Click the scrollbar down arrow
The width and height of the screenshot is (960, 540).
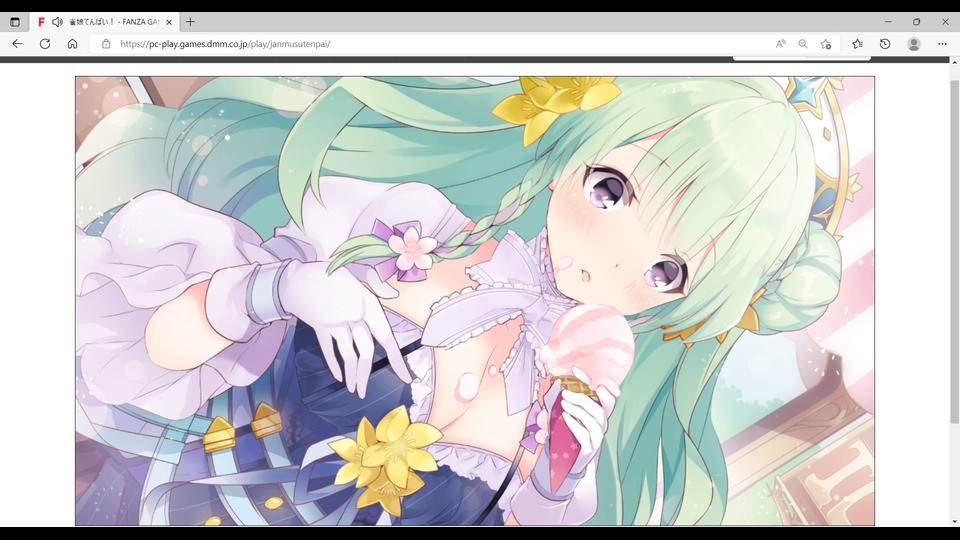click(954, 522)
